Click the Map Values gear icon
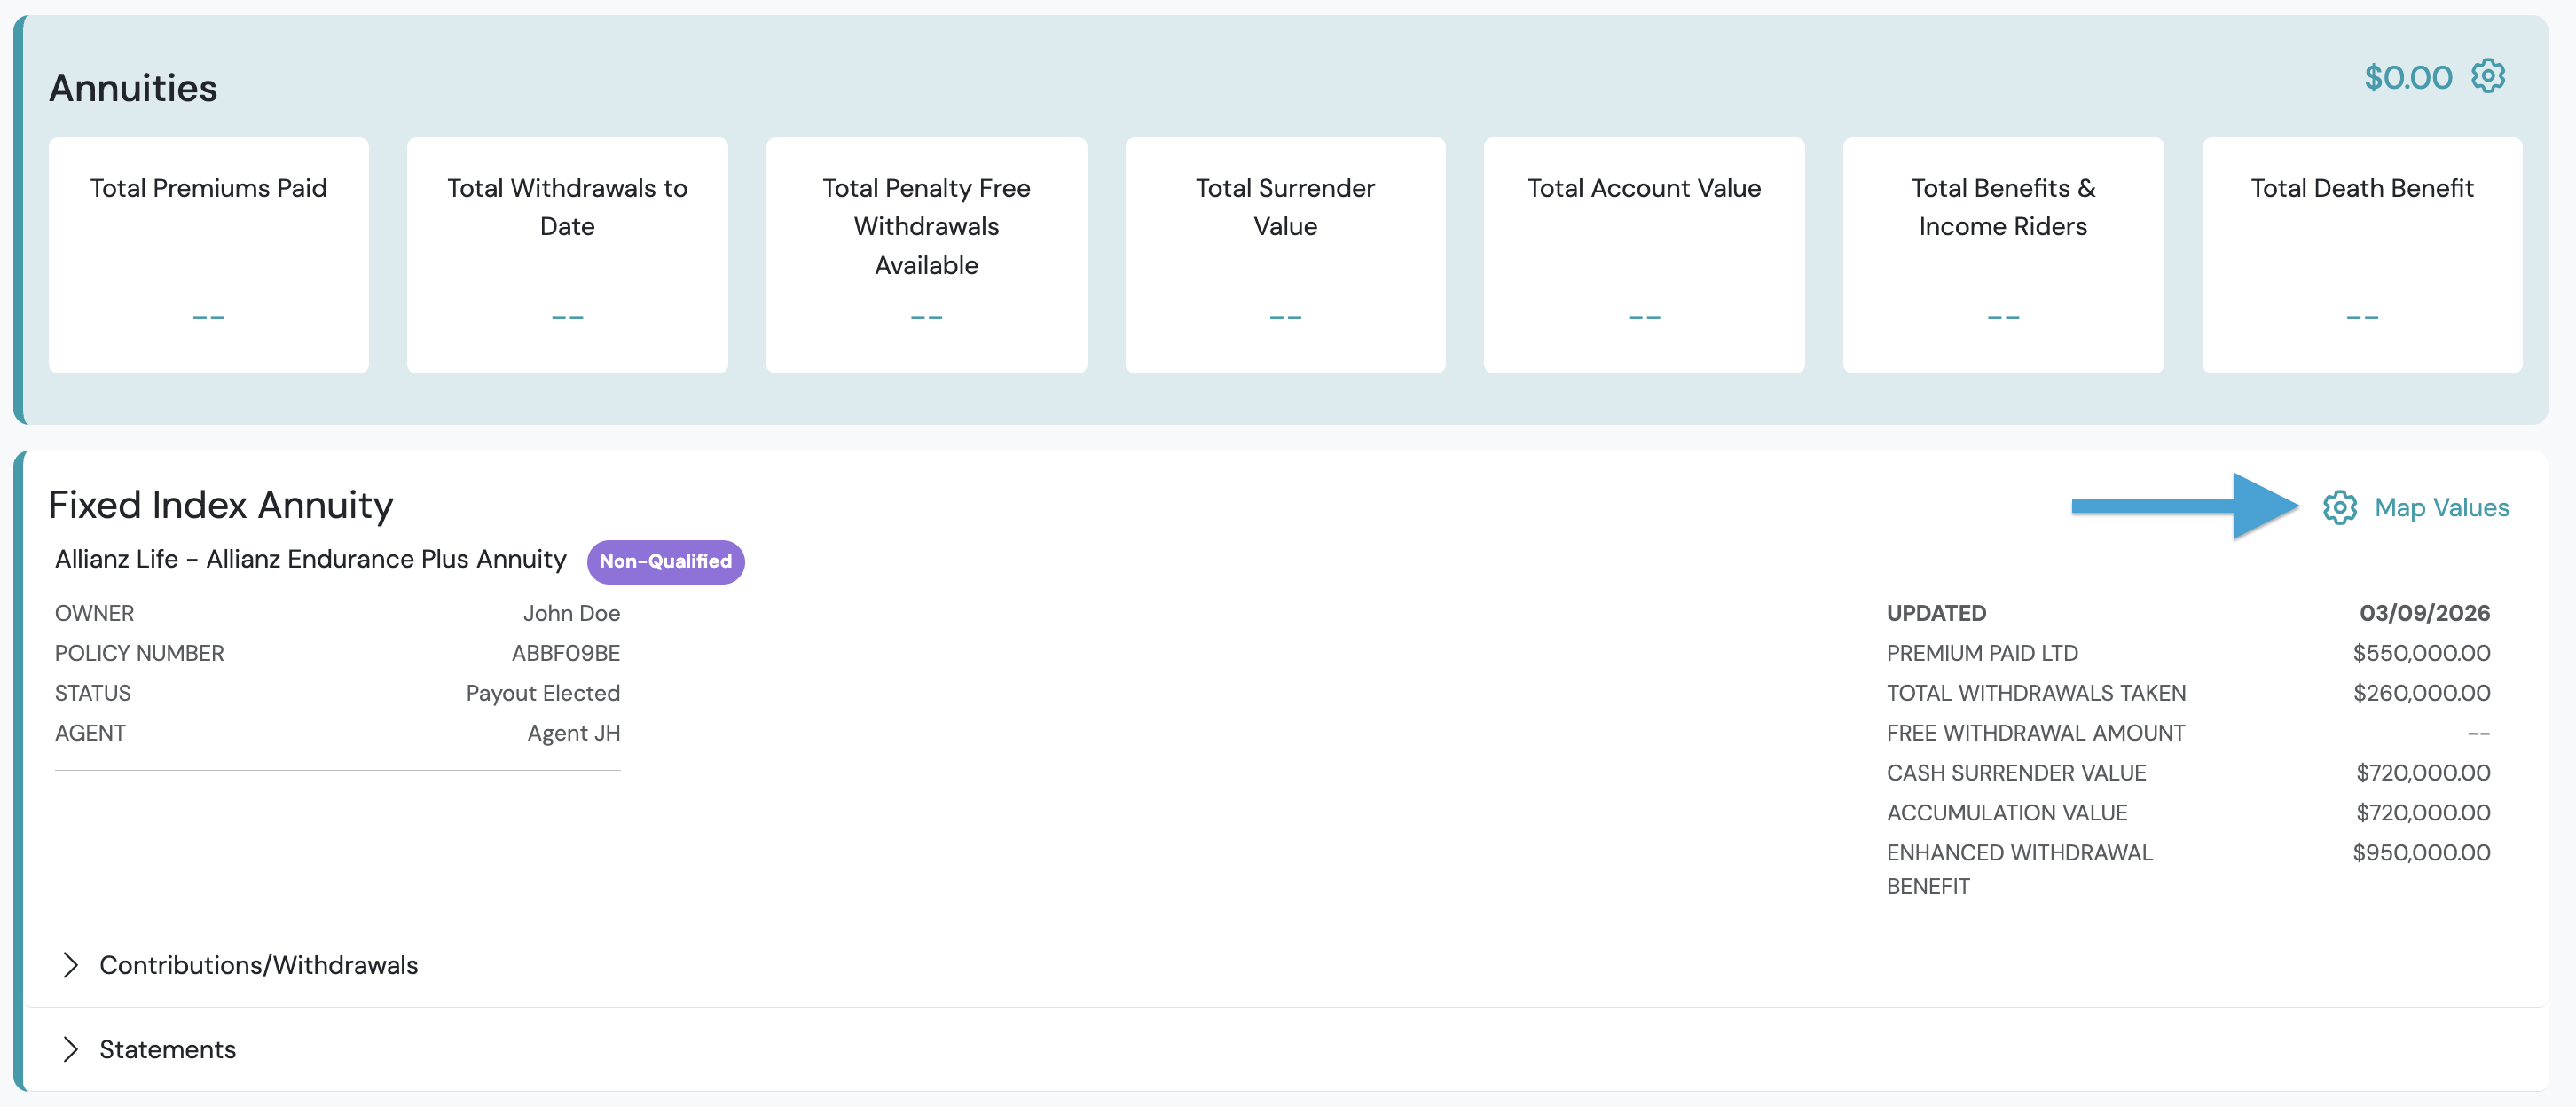 [2339, 507]
